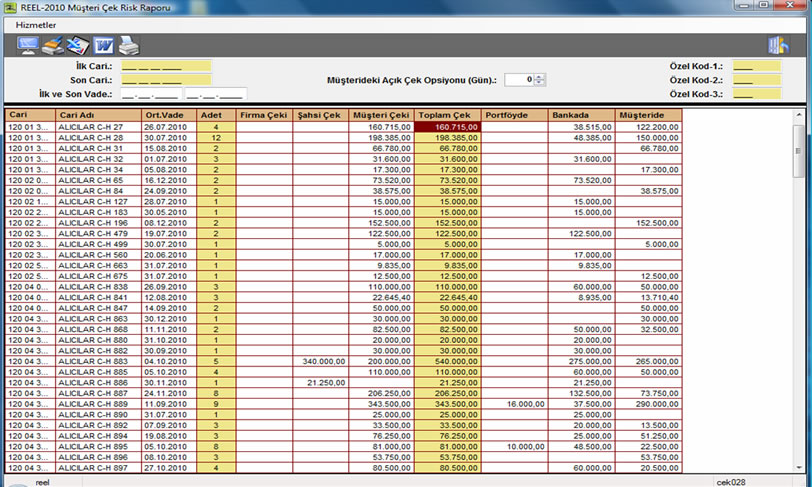Click the 122.500,00 Bankada value

tap(590, 234)
